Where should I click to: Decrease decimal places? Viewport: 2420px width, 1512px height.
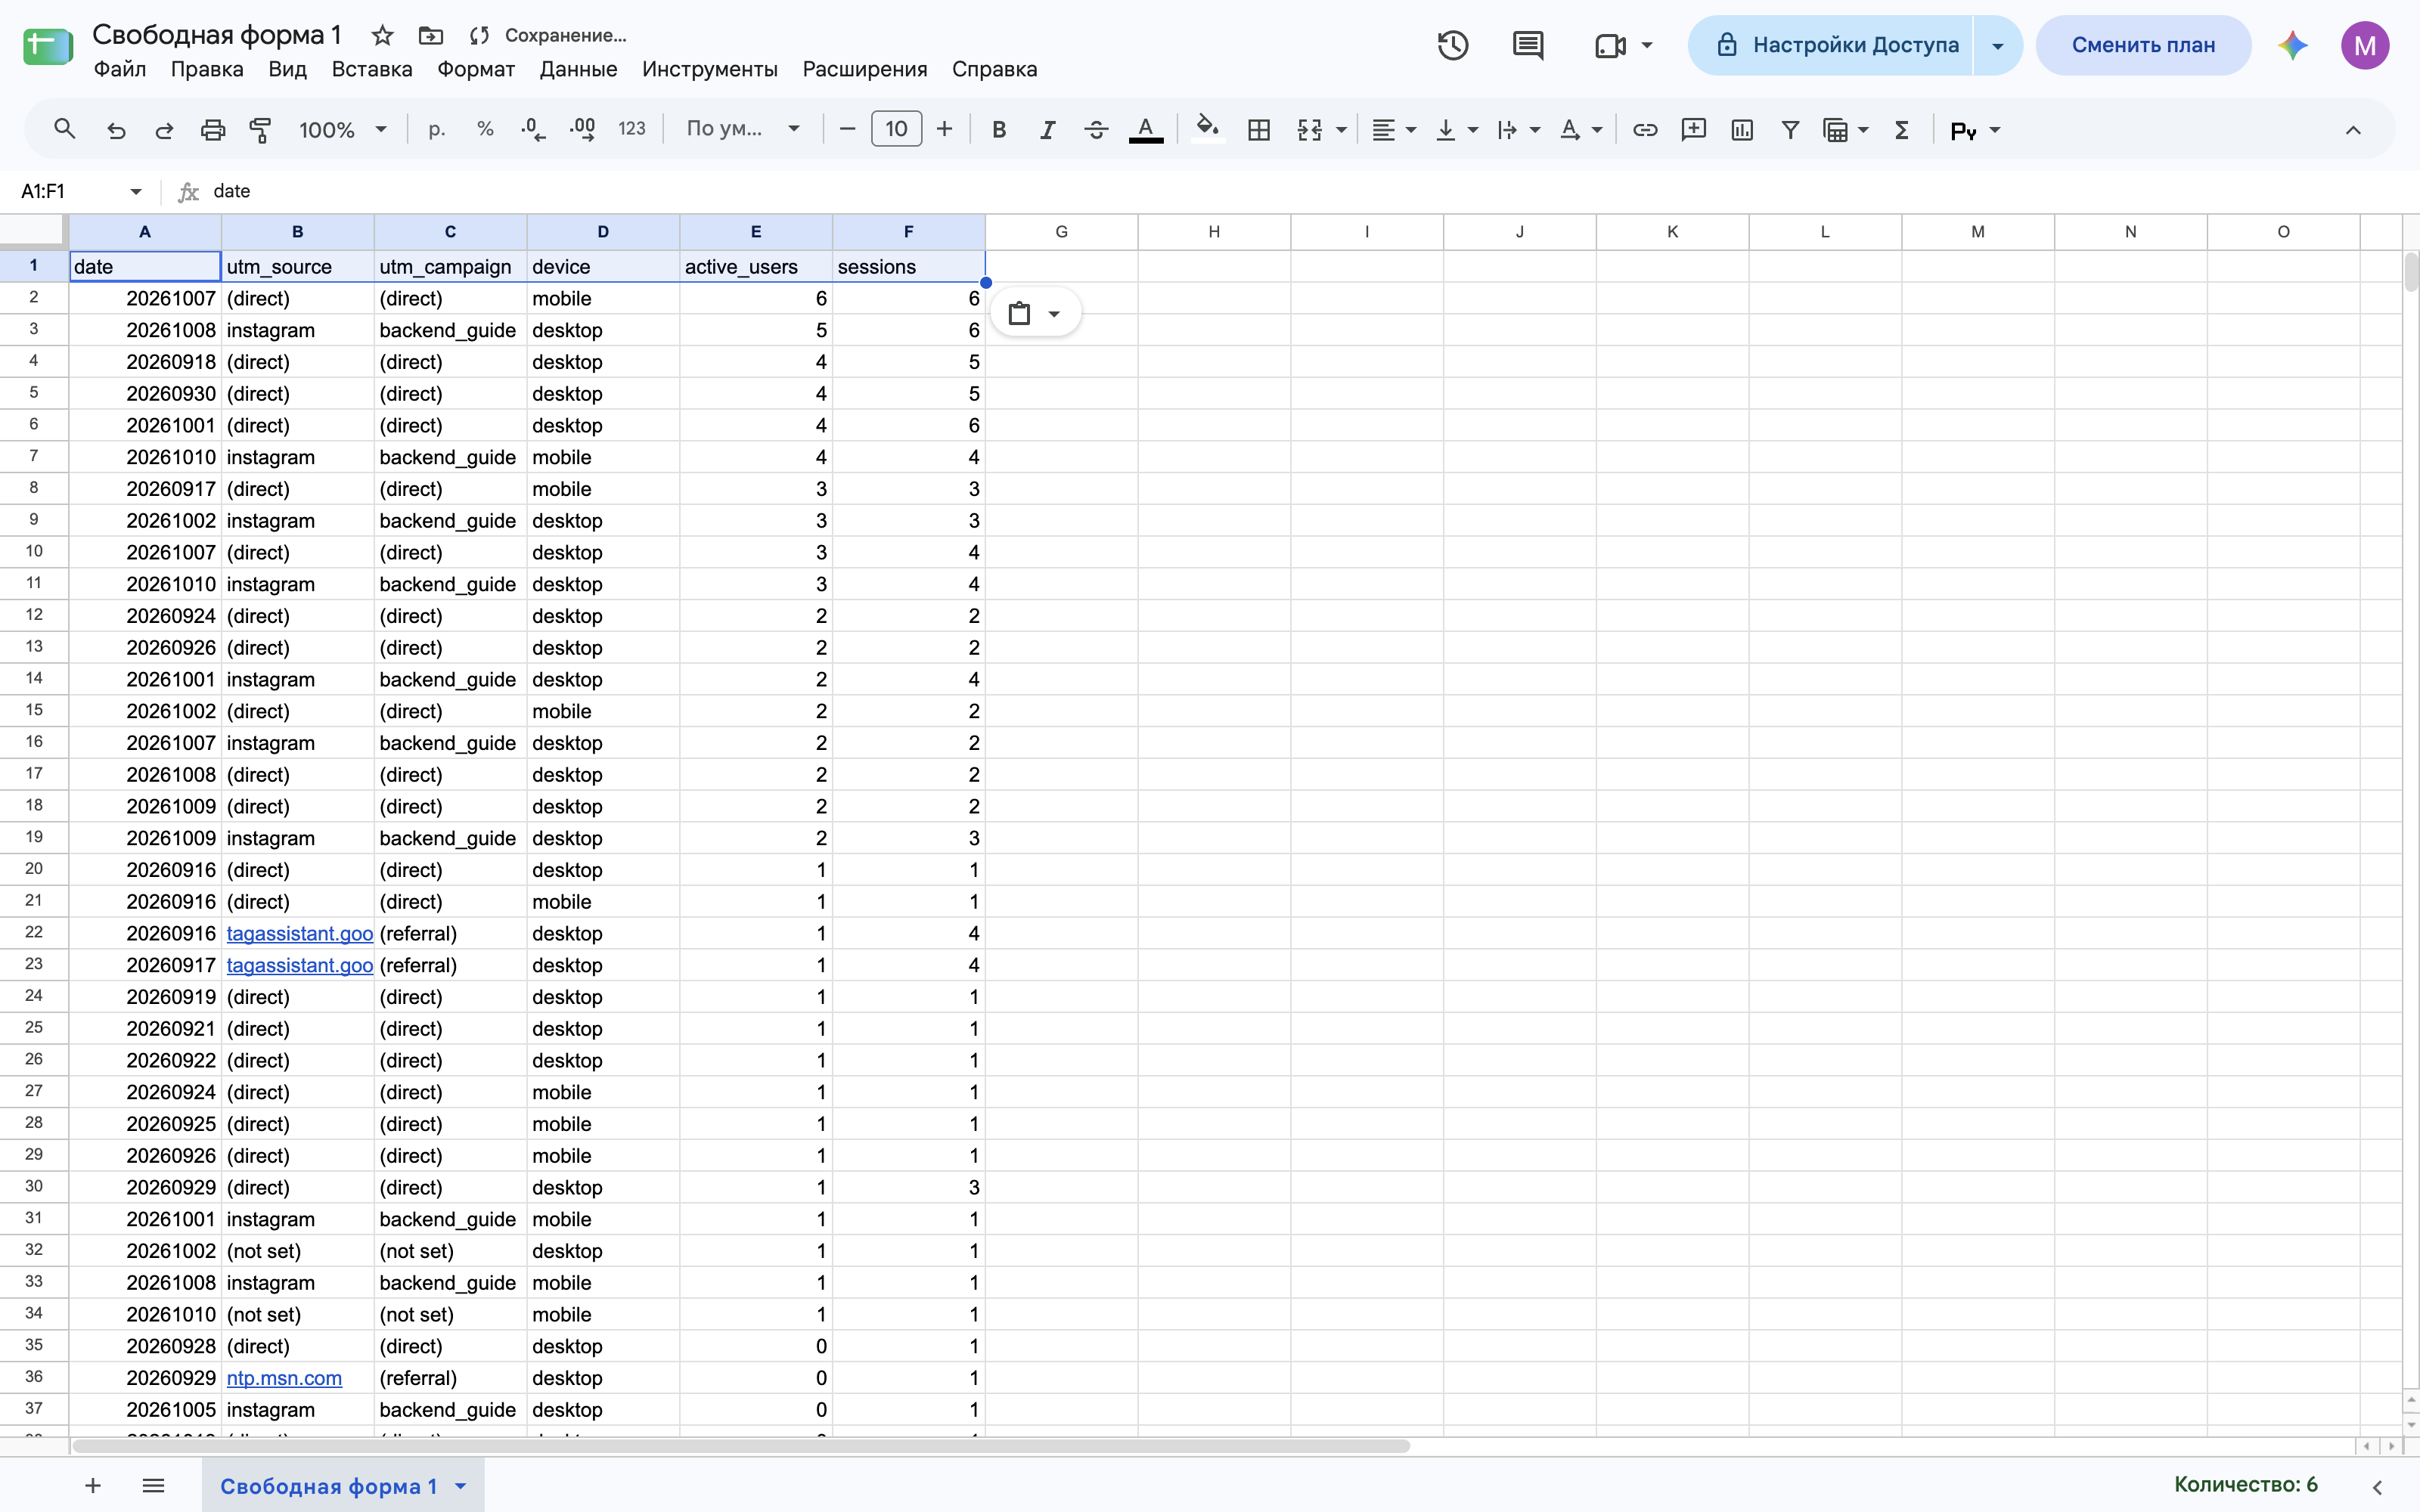tap(533, 129)
